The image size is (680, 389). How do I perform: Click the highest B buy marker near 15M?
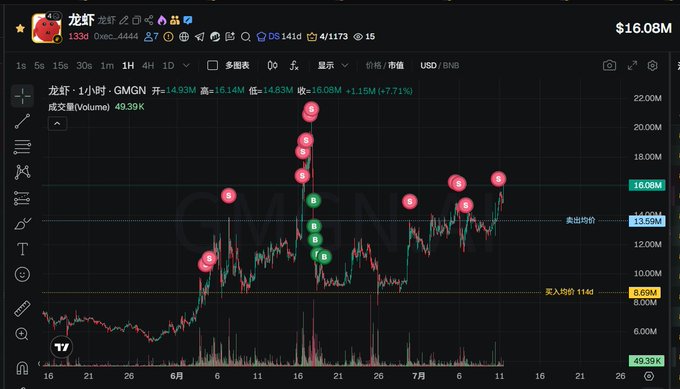[314, 200]
